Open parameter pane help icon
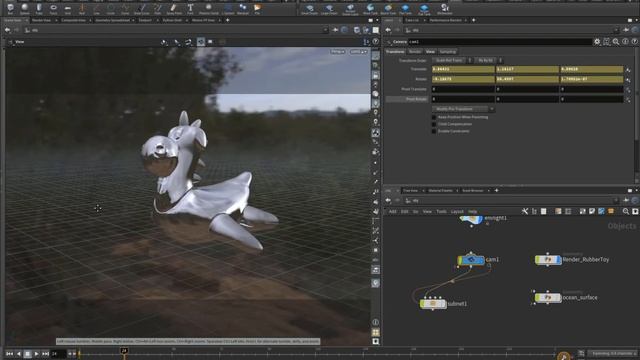 click(635, 42)
